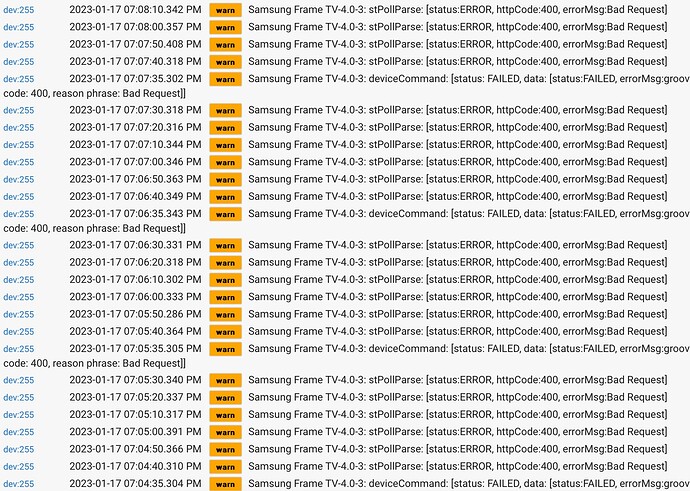Open dev:255 link for 07:07:40.318 PM entry
The height and width of the screenshot is (491, 690).
(x=18, y=62)
